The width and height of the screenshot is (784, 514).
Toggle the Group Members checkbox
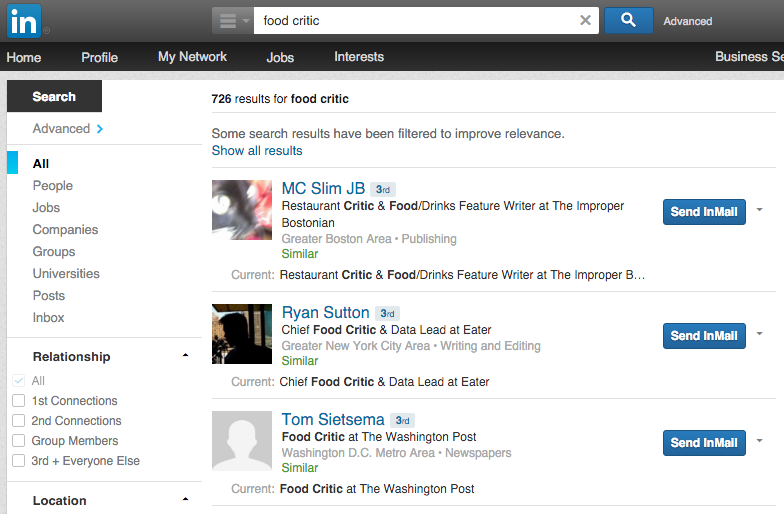click(x=19, y=441)
